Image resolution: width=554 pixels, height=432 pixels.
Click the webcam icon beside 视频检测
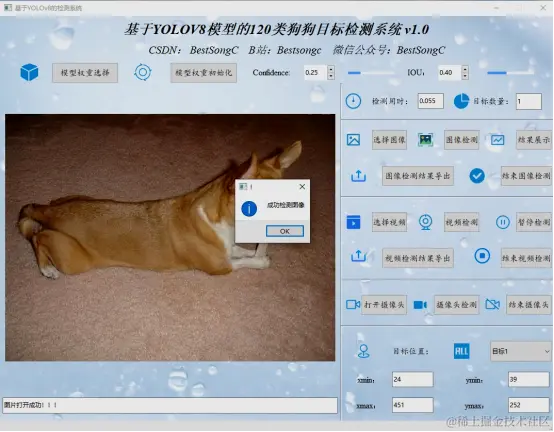coord(425,223)
